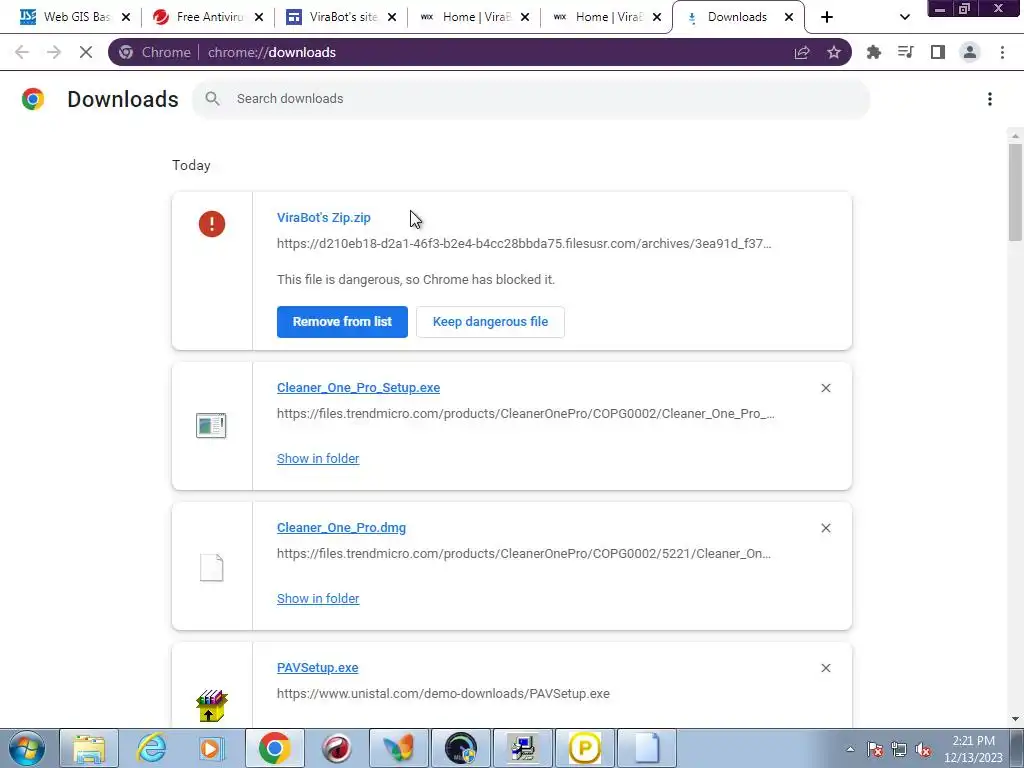Open the media control icon in toolbar

tap(906, 52)
